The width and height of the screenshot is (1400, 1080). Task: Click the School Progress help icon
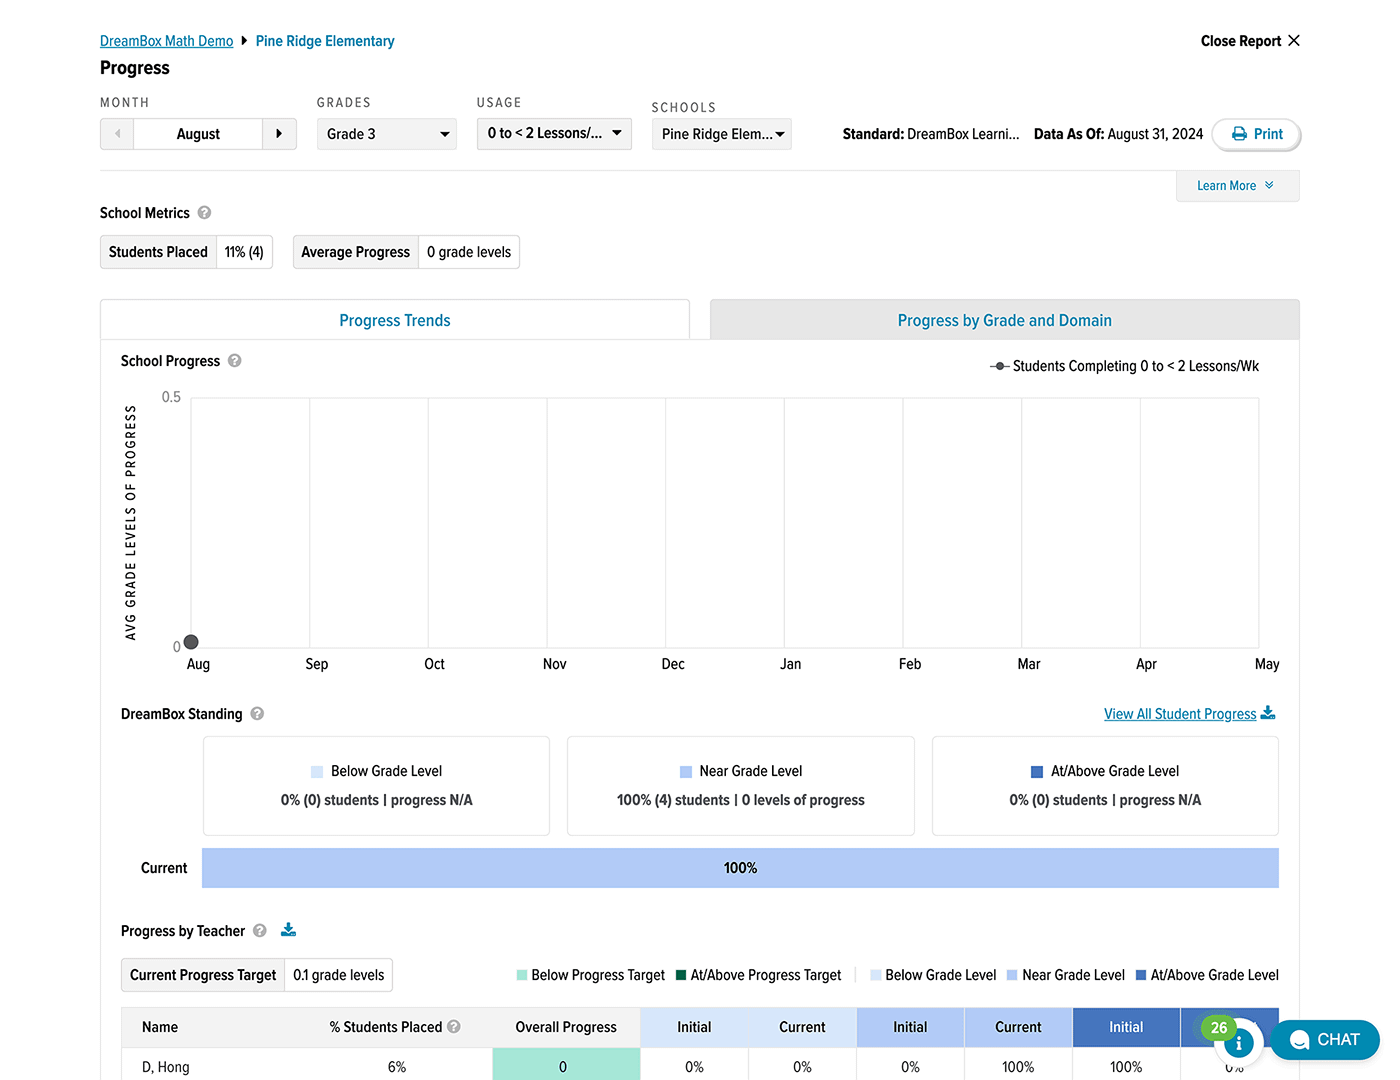point(234,361)
